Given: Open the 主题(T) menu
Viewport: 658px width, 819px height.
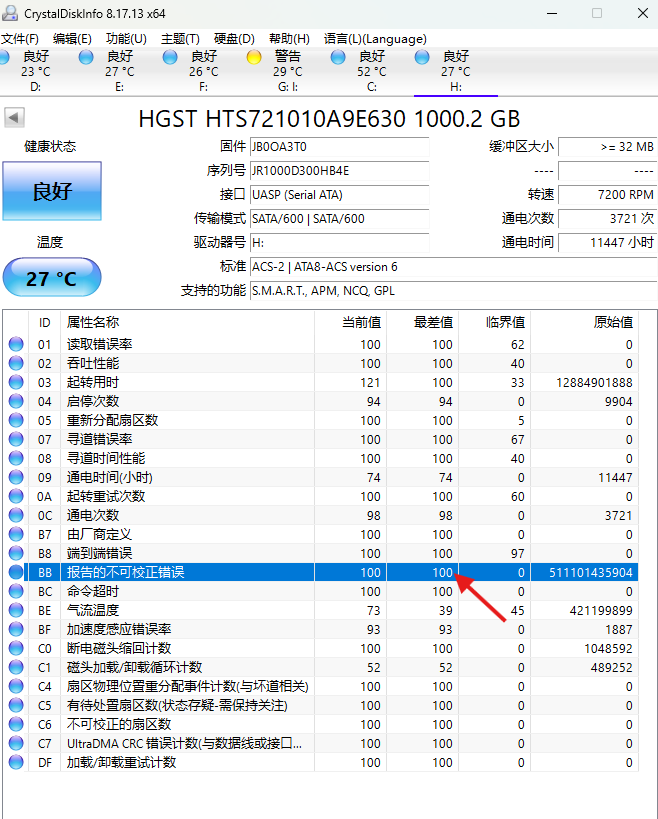Looking at the screenshot, I should (x=180, y=39).
